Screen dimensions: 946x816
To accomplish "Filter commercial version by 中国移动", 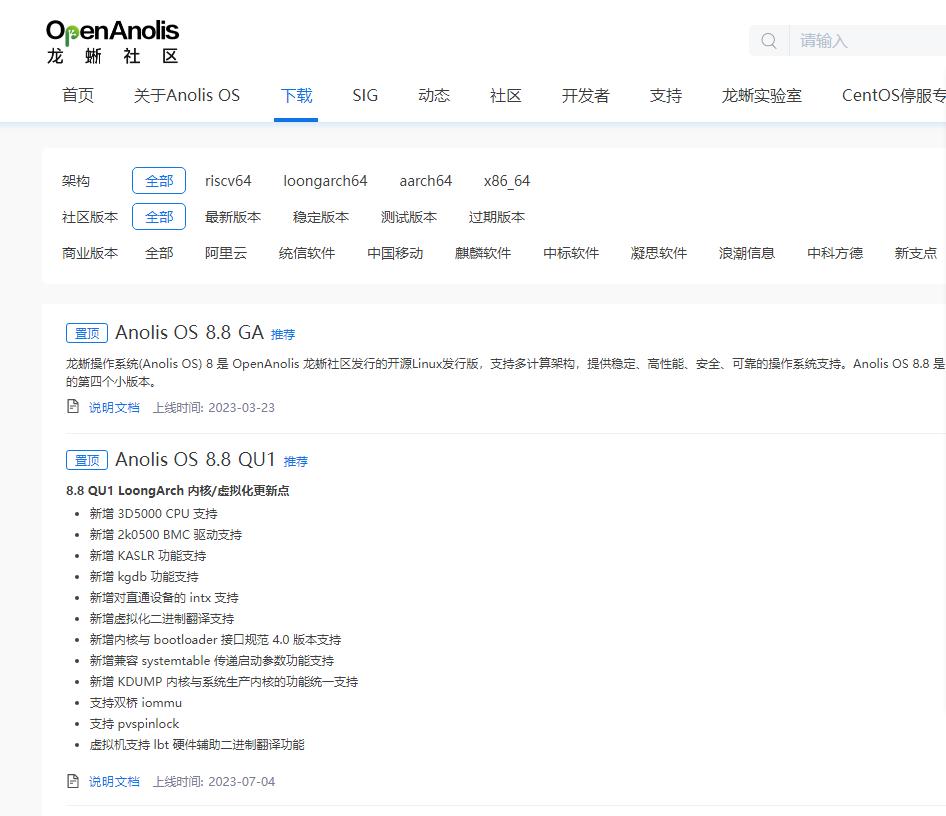I will 395,253.
